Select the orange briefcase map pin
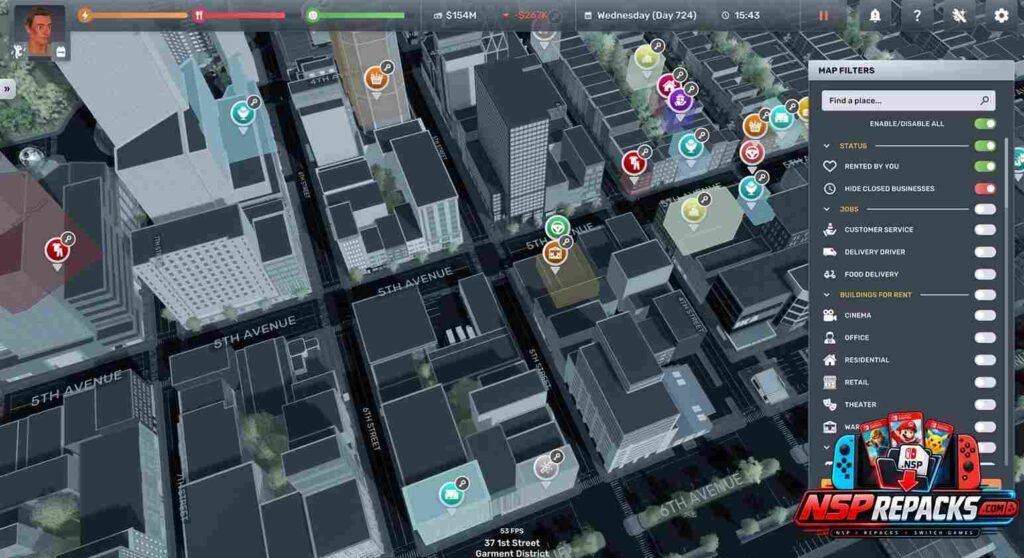This screenshot has width=1024, height=558. click(554, 252)
